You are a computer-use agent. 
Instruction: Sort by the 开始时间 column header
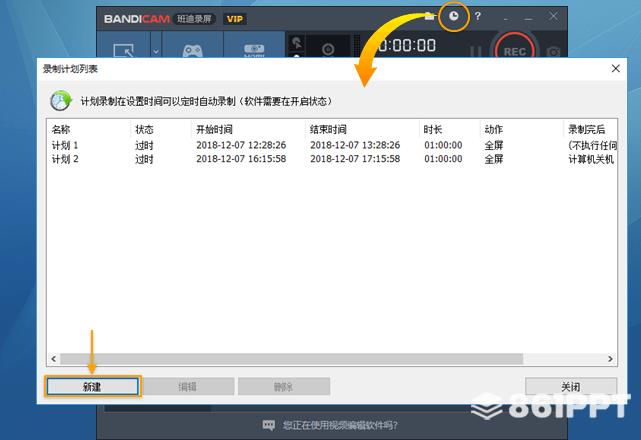click(x=214, y=130)
